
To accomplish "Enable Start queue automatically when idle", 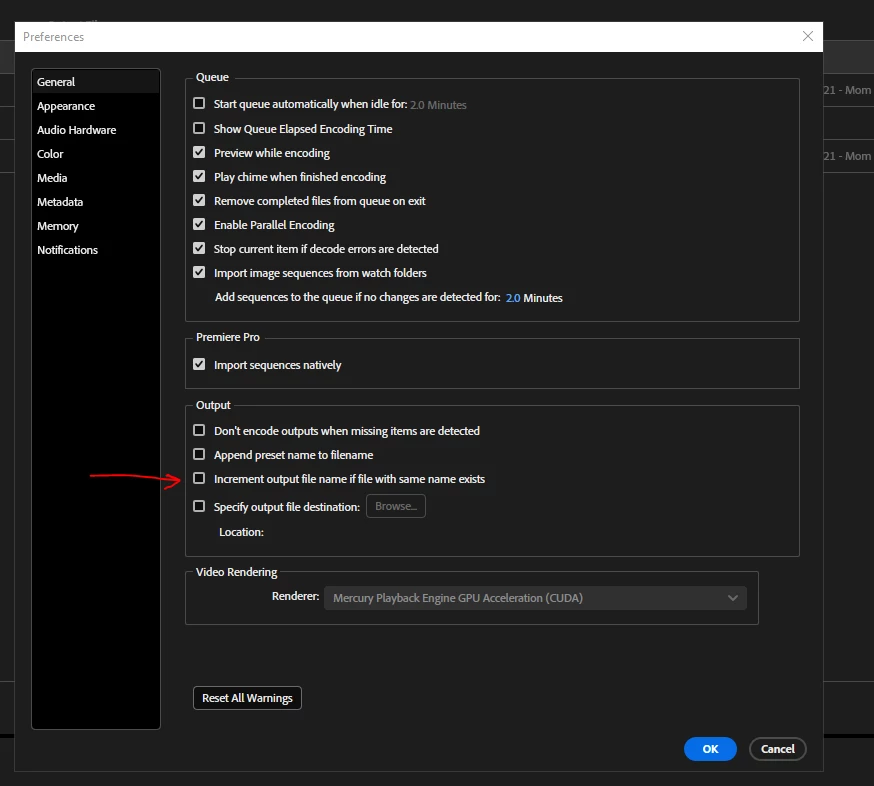I will [x=199, y=104].
